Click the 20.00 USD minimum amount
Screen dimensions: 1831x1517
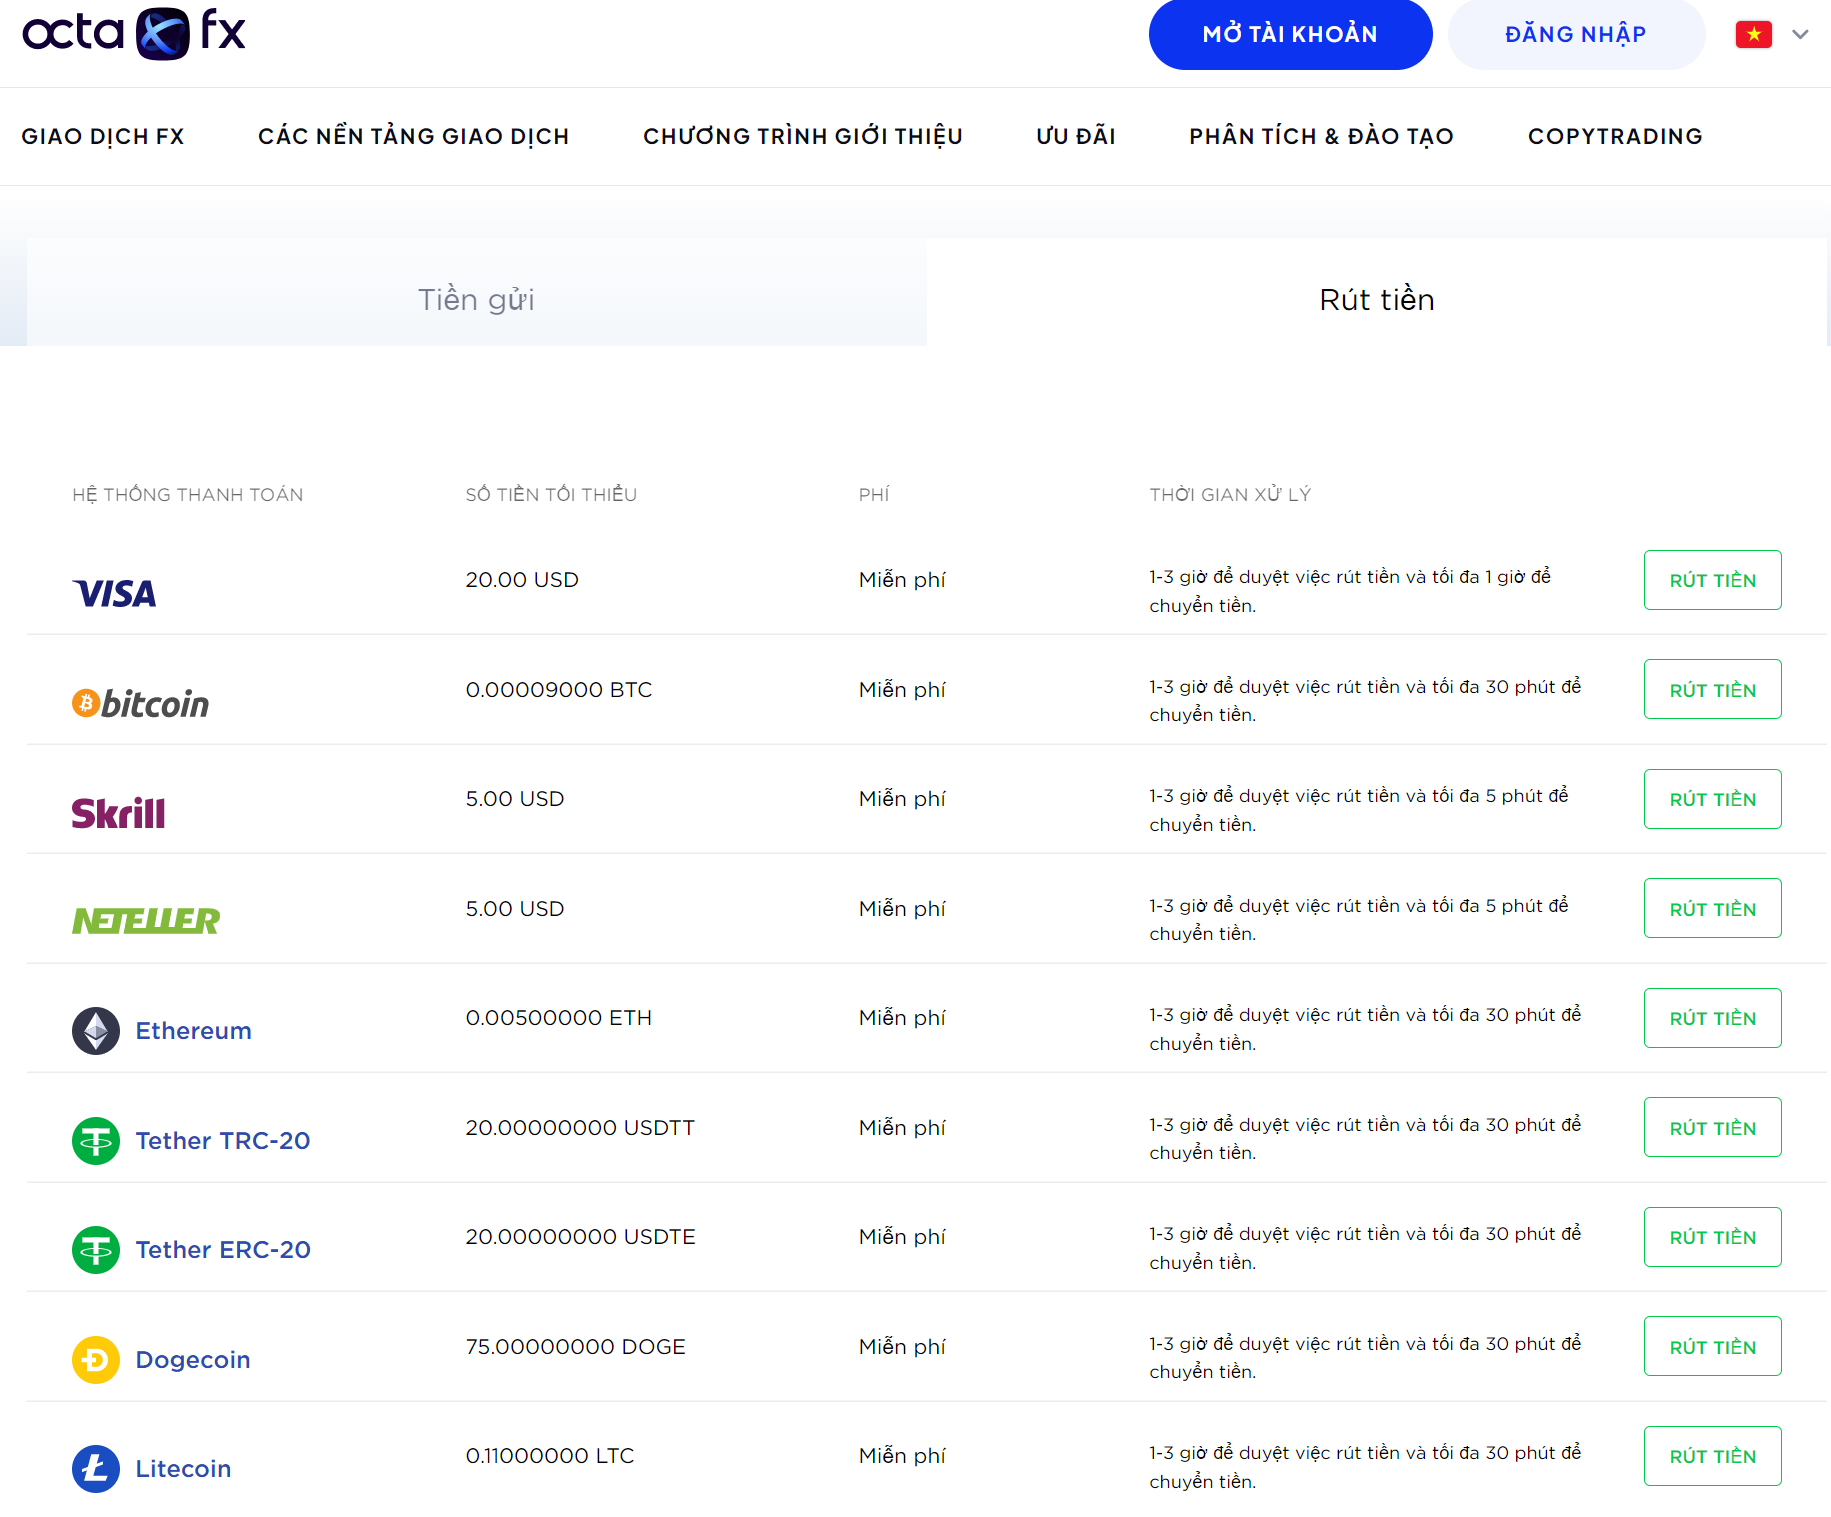pyautogui.click(x=522, y=580)
